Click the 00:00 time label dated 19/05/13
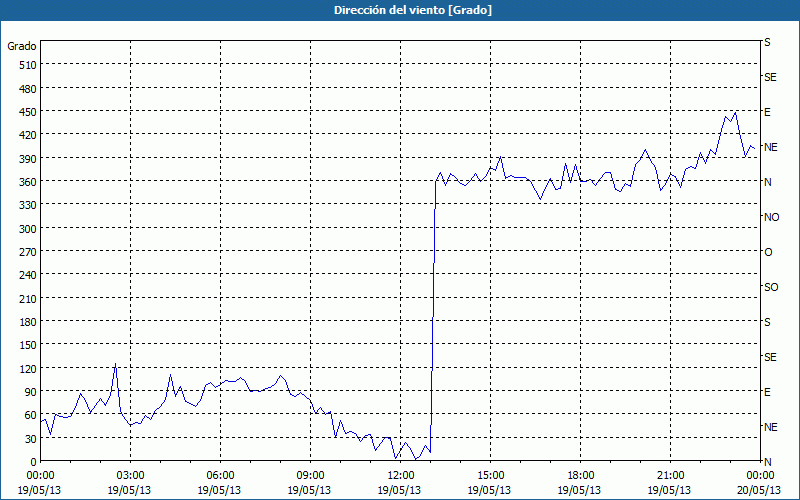 (x=40, y=476)
